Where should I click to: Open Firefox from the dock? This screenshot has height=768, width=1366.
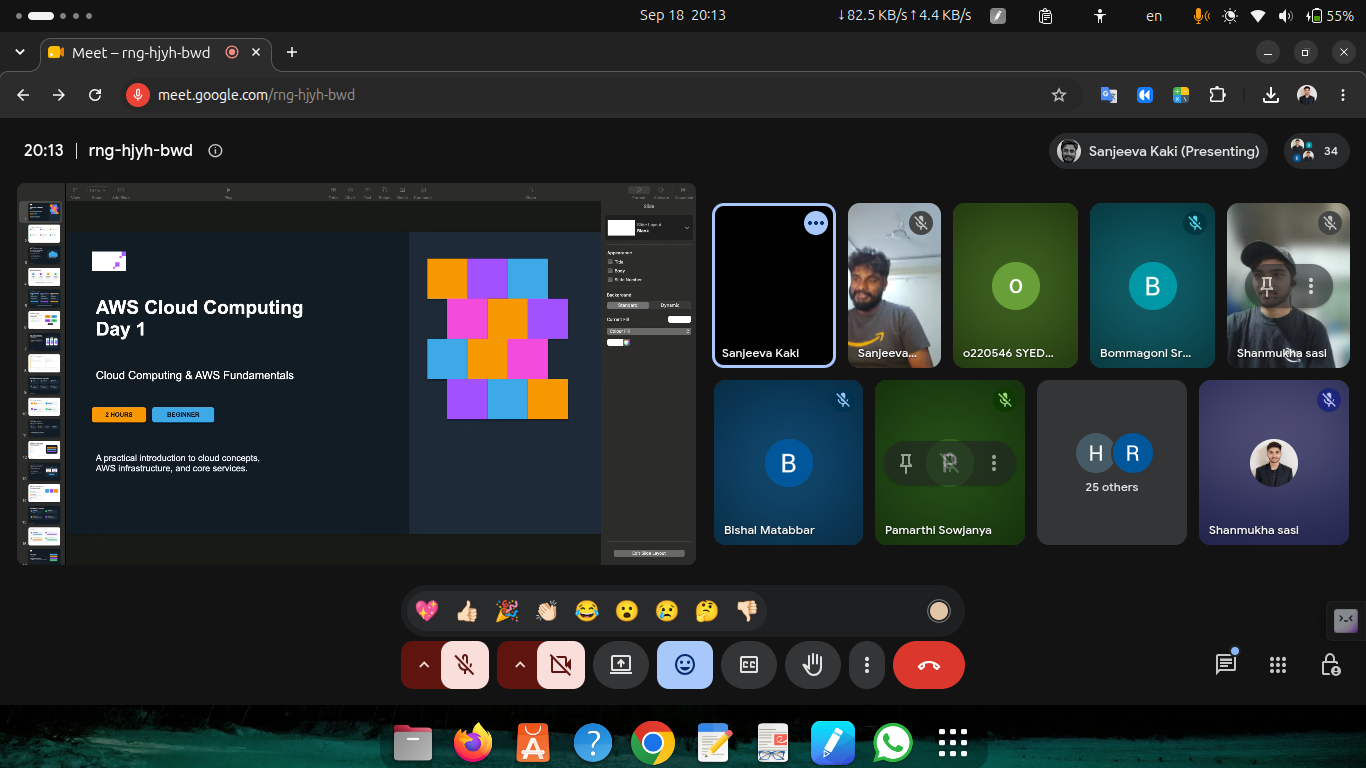473,742
